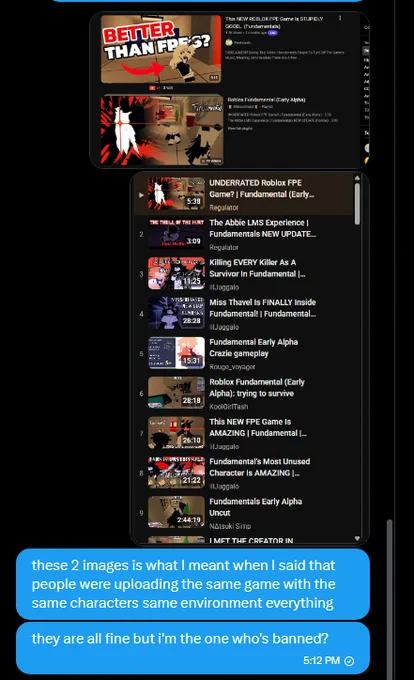Click the 28:18 duration video thumbnail
Viewport: 414px width, 680px height.
click(176, 393)
